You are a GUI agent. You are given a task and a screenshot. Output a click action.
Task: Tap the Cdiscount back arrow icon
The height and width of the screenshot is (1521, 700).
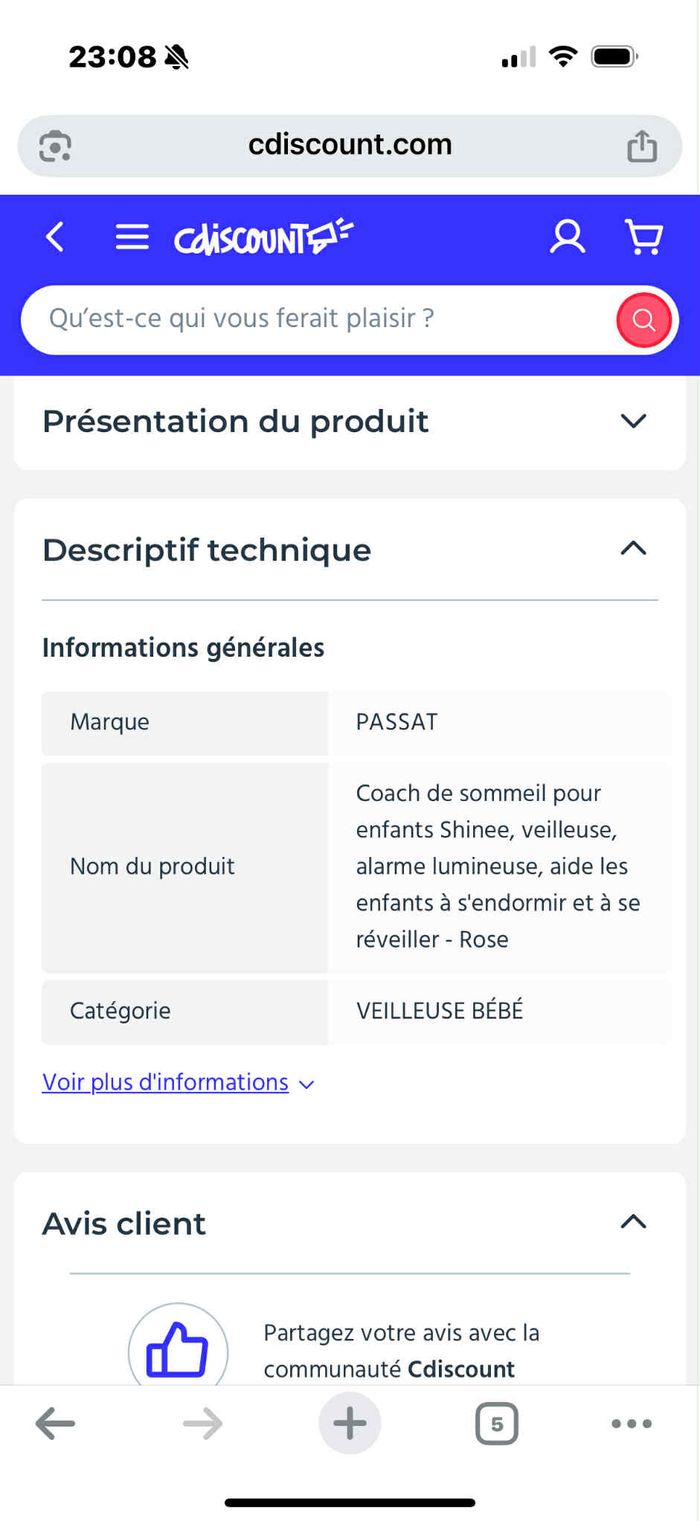55,237
